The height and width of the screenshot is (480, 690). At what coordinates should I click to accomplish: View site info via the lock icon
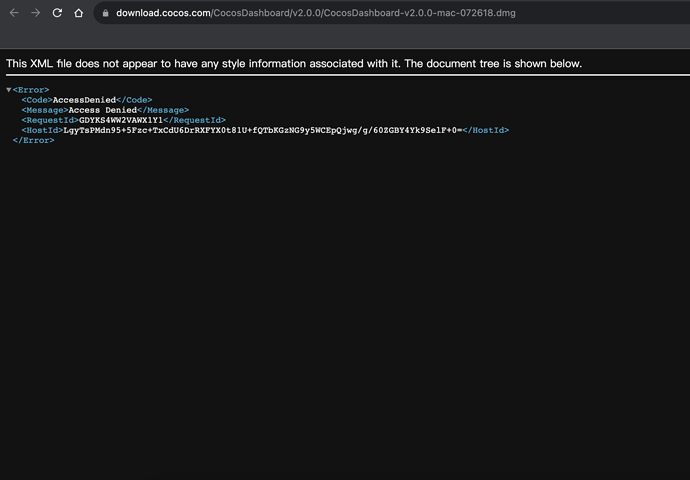(106, 13)
